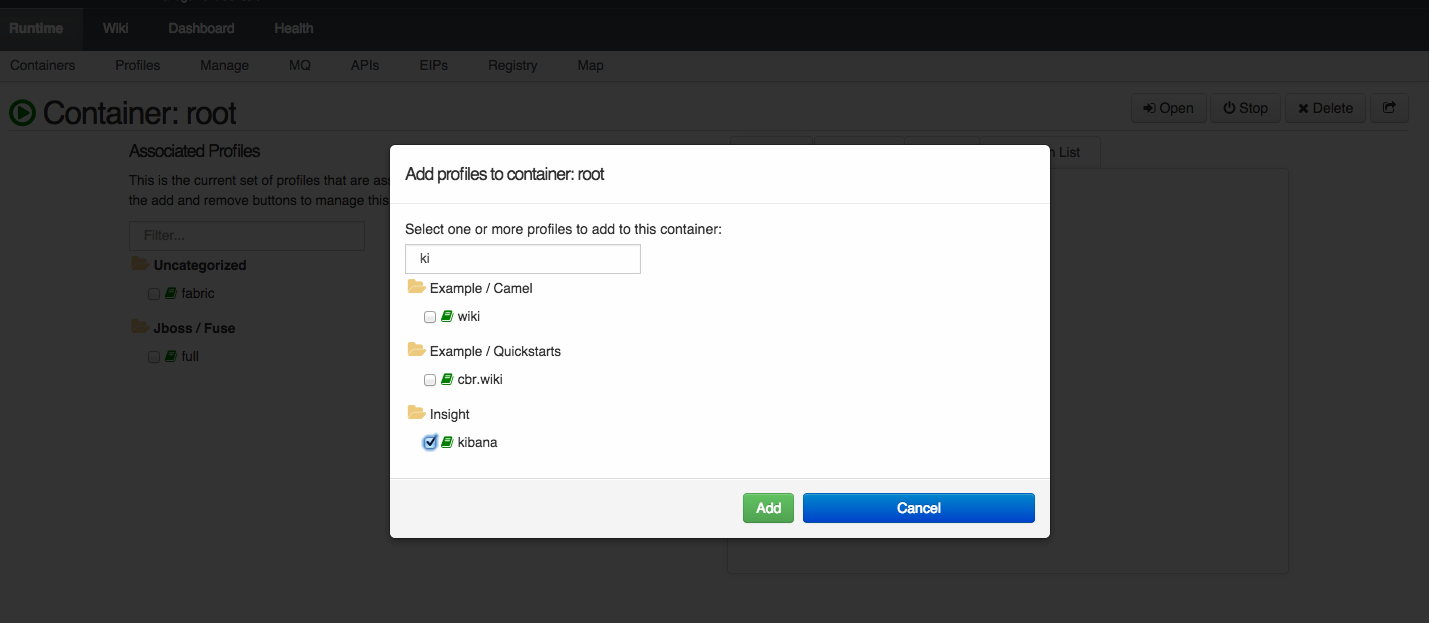The image size is (1429, 623).
Task: Click the share icon button next to Delete
Action: click(x=1389, y=108)
